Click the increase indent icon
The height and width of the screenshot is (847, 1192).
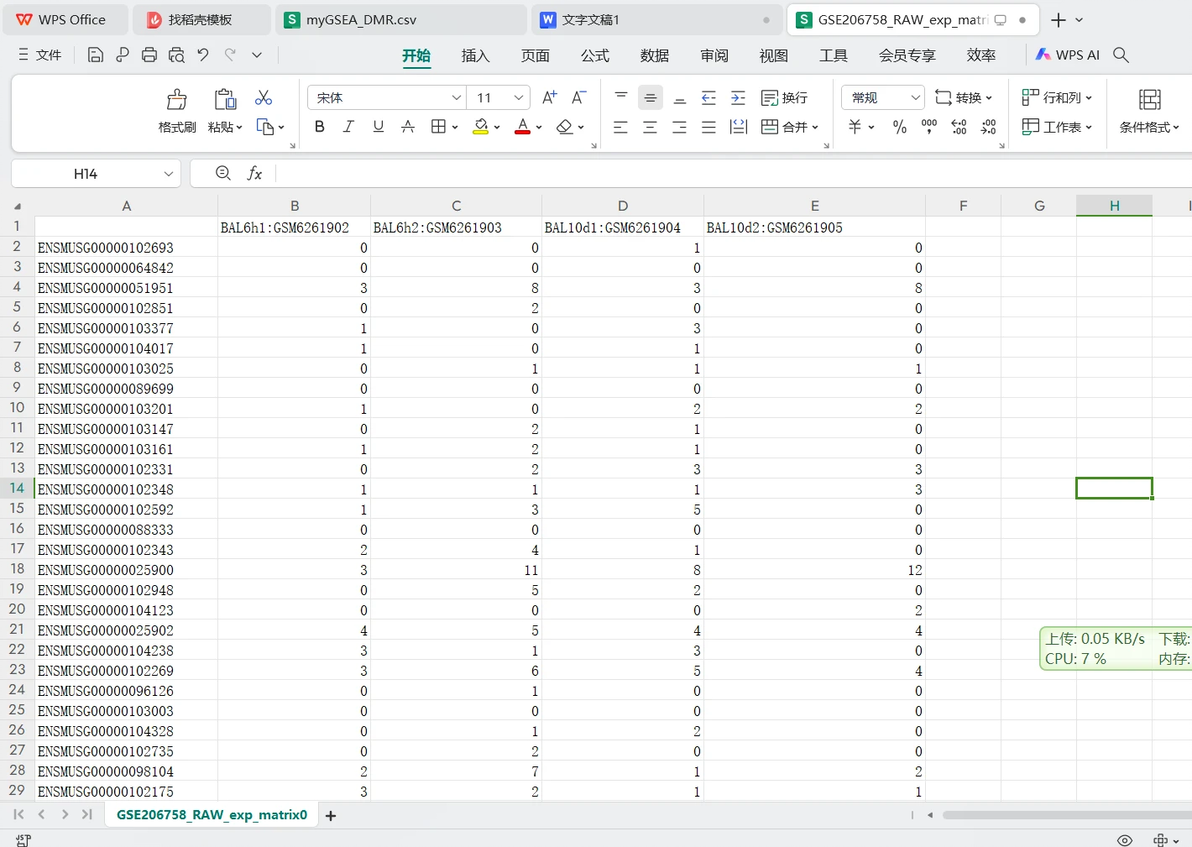738,97
